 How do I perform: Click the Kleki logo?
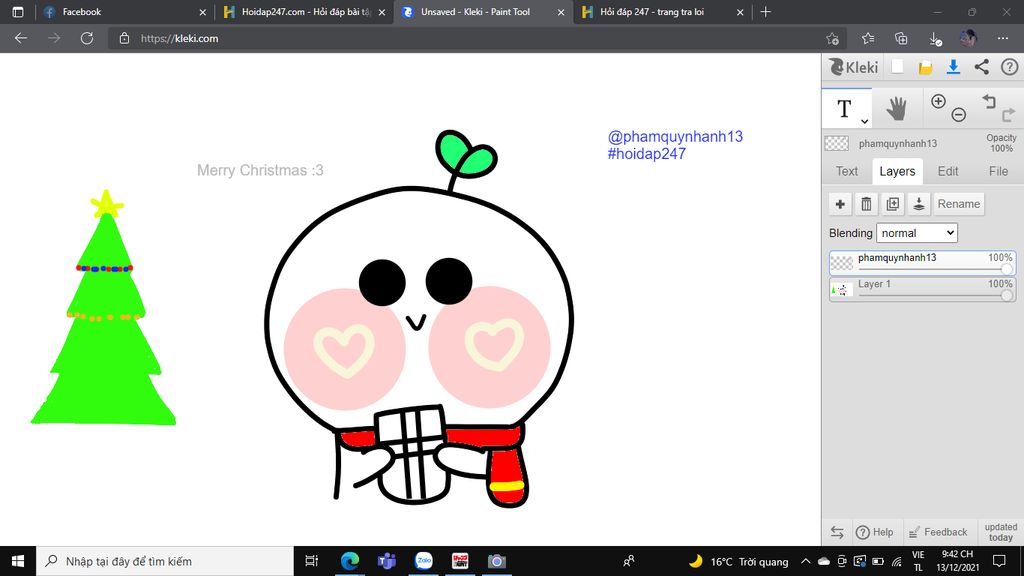pyautogui.click(x=853, y=67)
